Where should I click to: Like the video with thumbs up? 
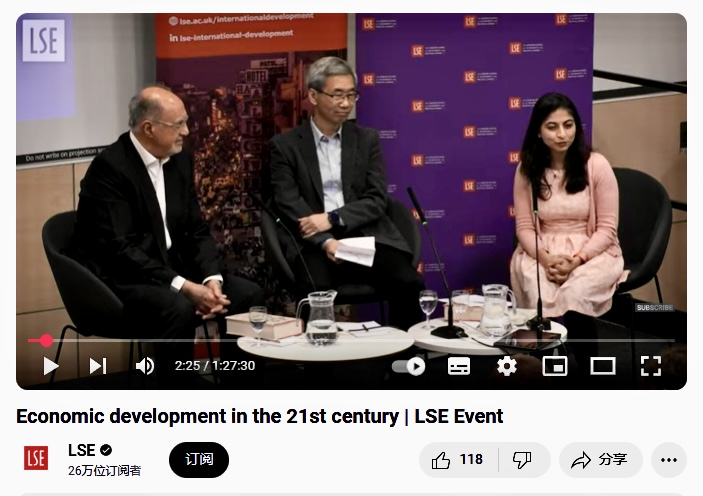tap(458, 460)
